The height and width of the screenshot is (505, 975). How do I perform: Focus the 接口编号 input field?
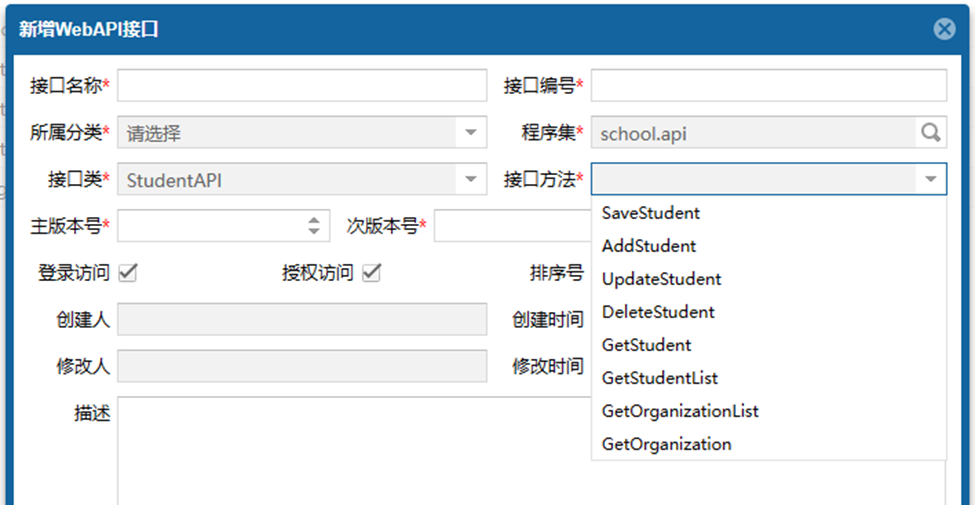click(769, 85)
